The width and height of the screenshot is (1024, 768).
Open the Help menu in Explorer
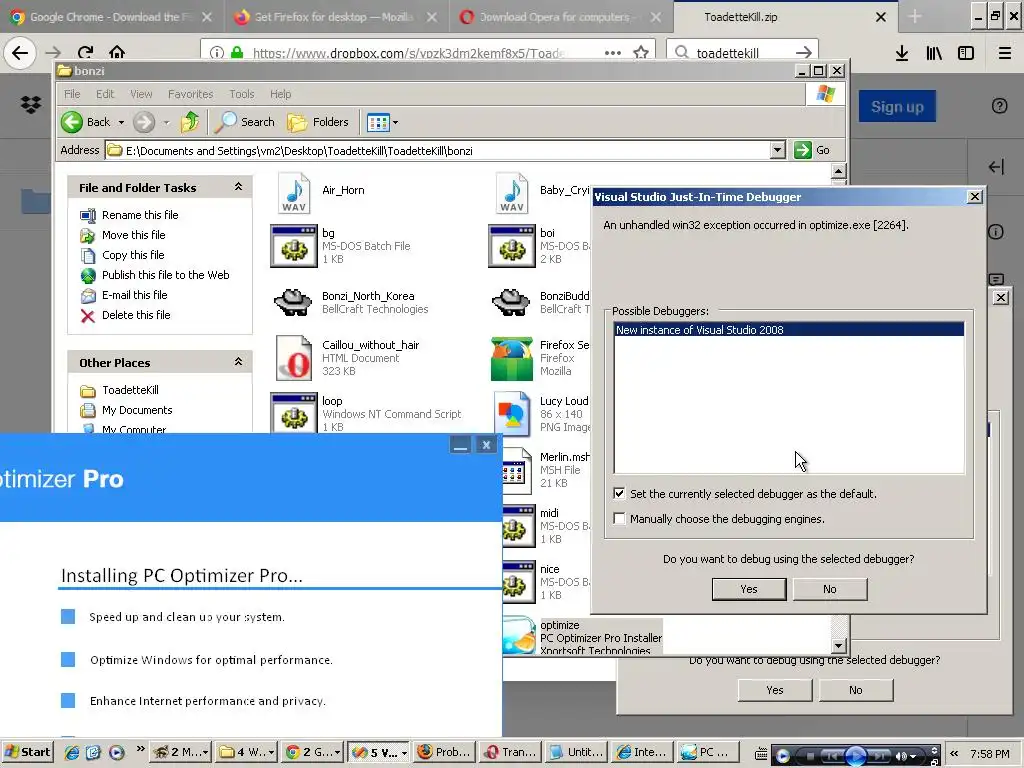click(x=280, y=94)
